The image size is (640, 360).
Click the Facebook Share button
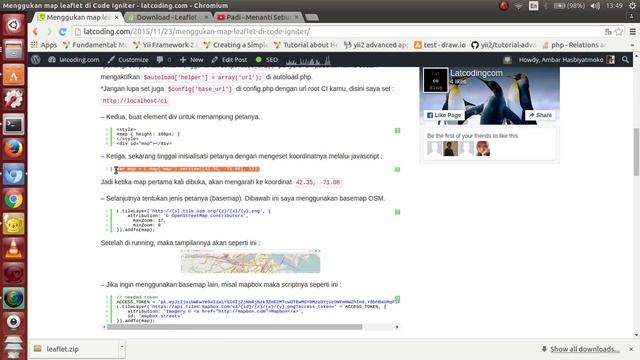coord(540,115)
